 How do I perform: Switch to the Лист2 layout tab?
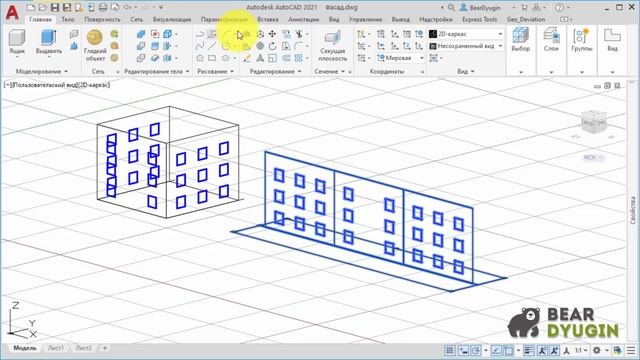point(83,348)
